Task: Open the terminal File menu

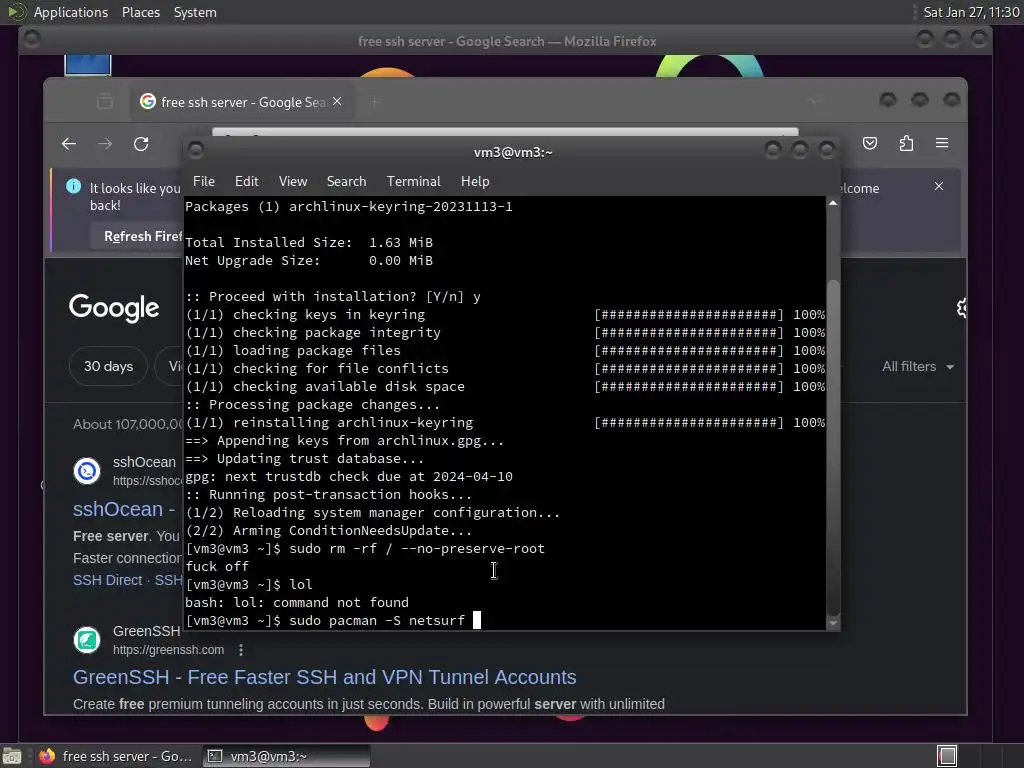Action: click(204, 182)
